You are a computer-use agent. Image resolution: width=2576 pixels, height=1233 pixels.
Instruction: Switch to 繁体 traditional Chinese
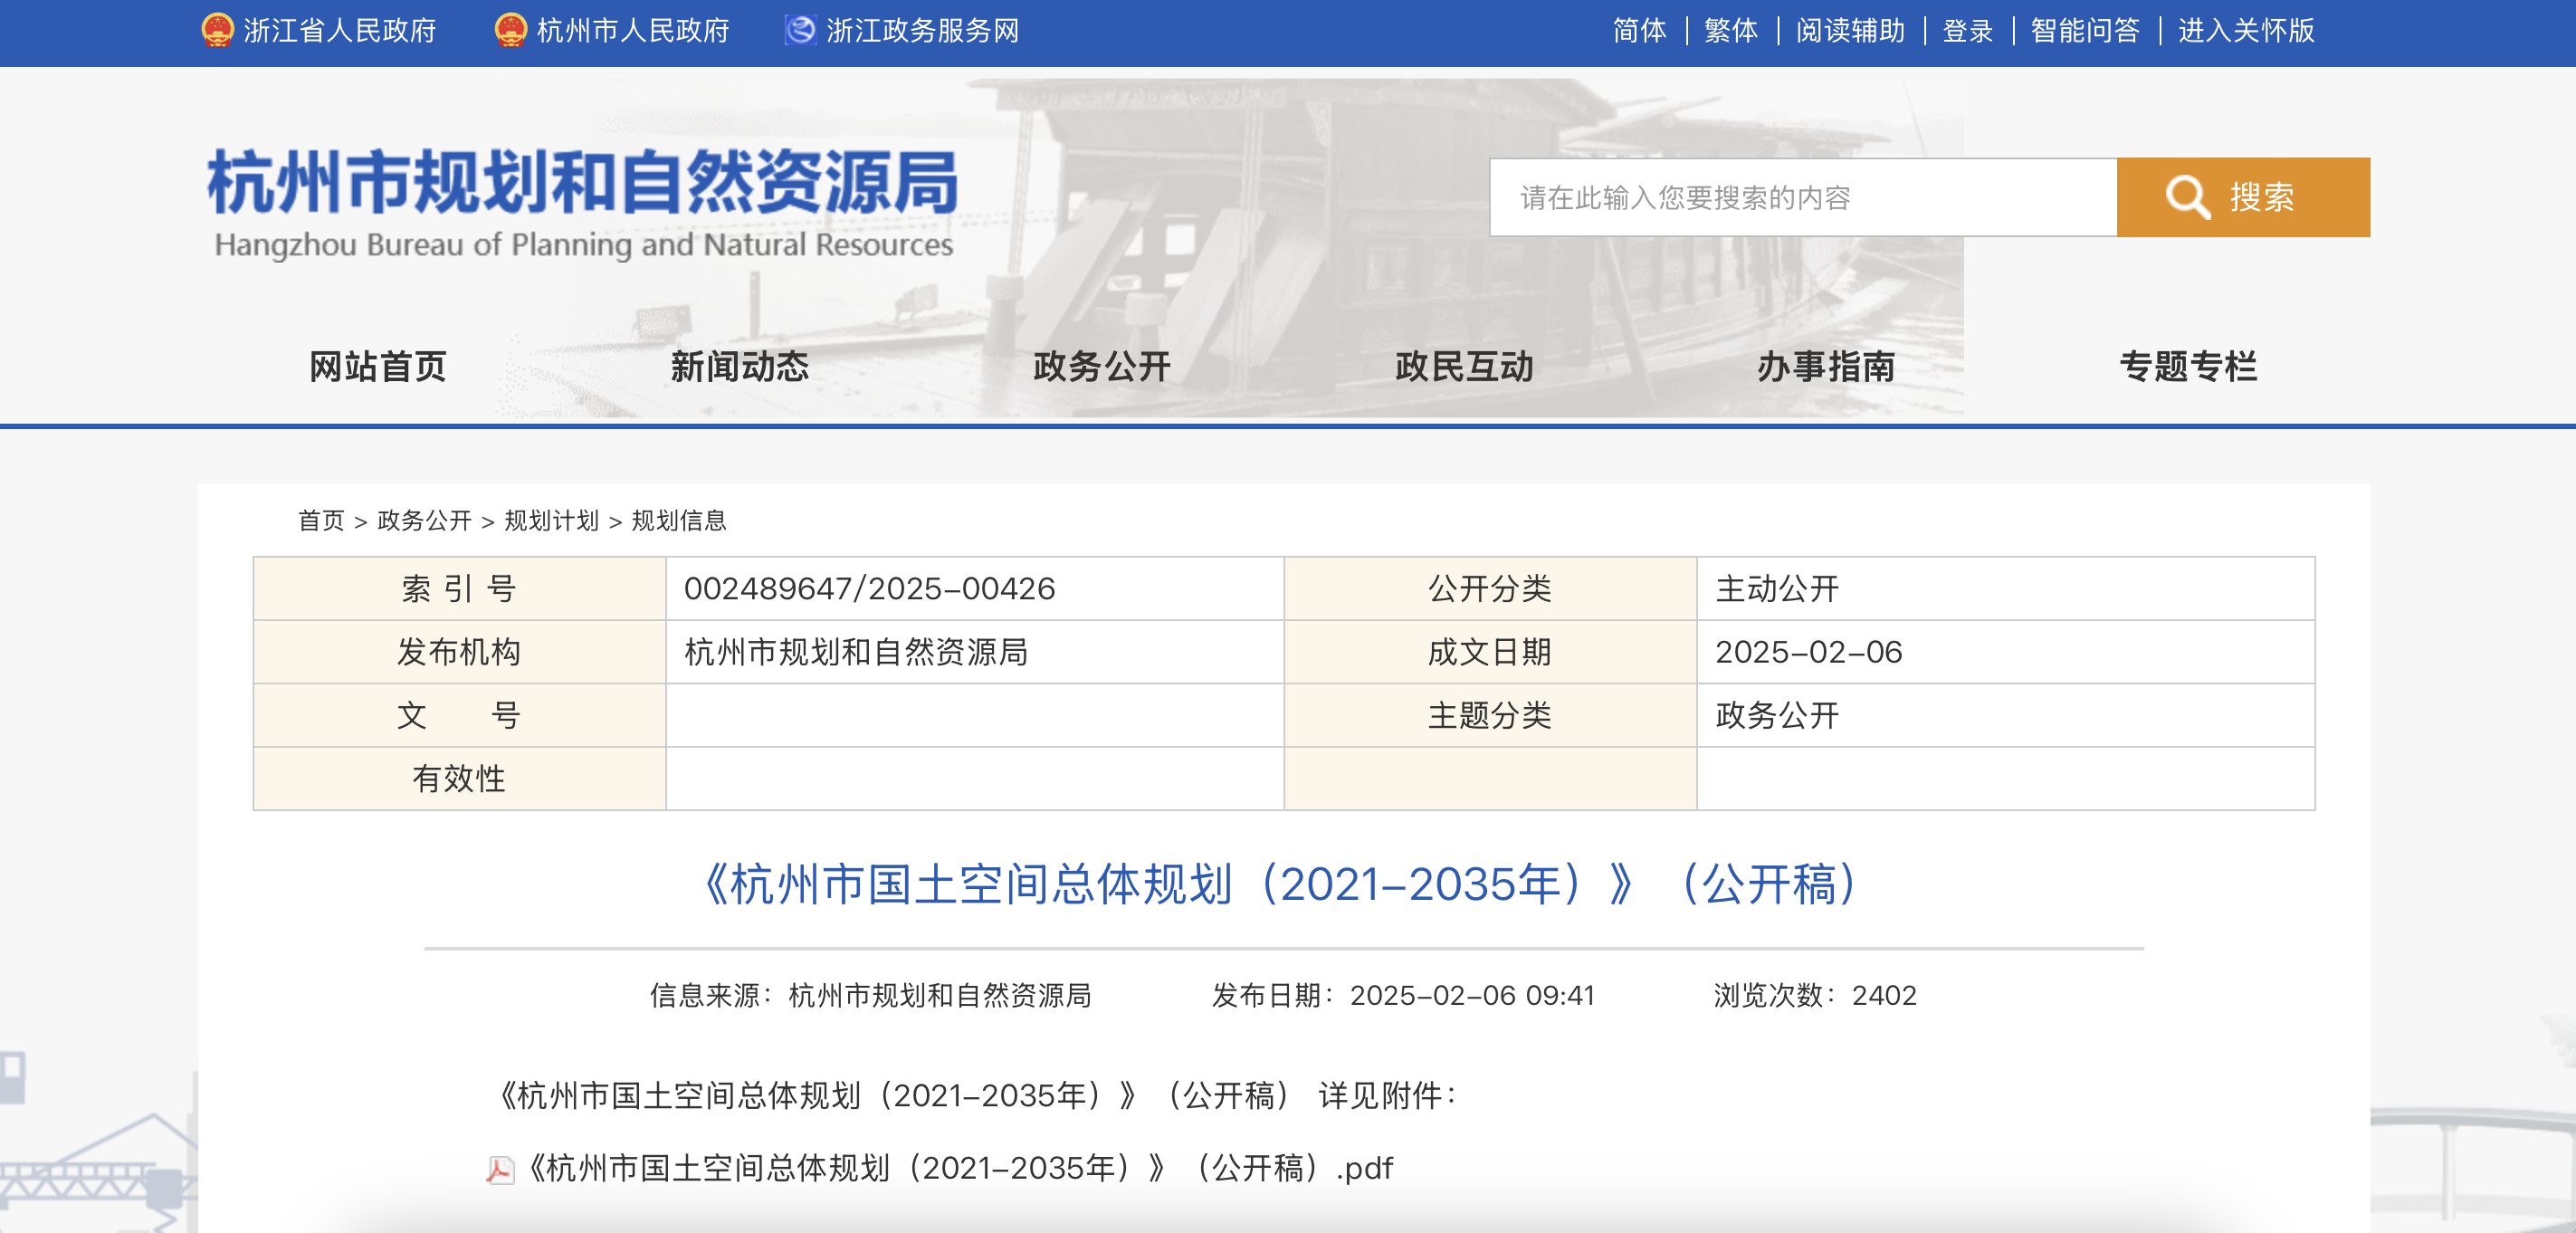click(x=1731, y=31)
